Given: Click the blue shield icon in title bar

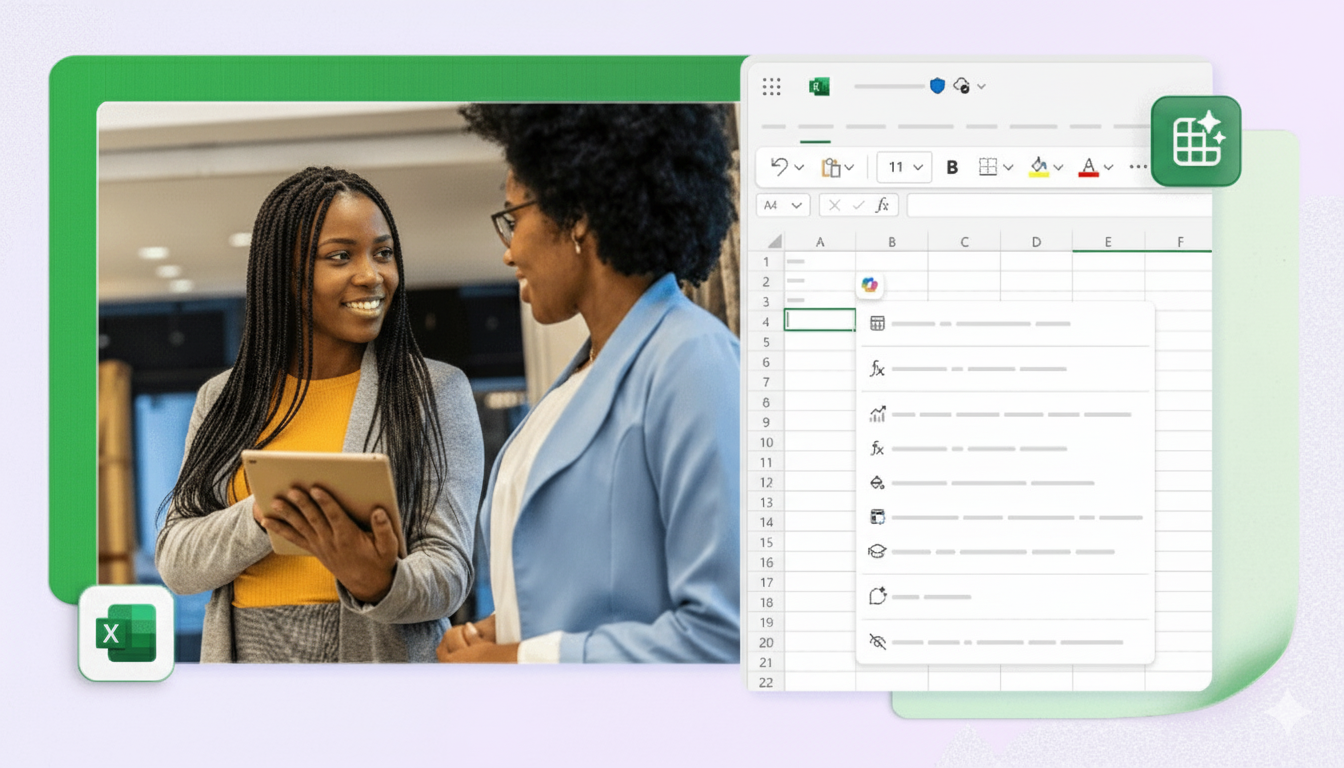Looking at the screenshot, I should click(937, 86).
